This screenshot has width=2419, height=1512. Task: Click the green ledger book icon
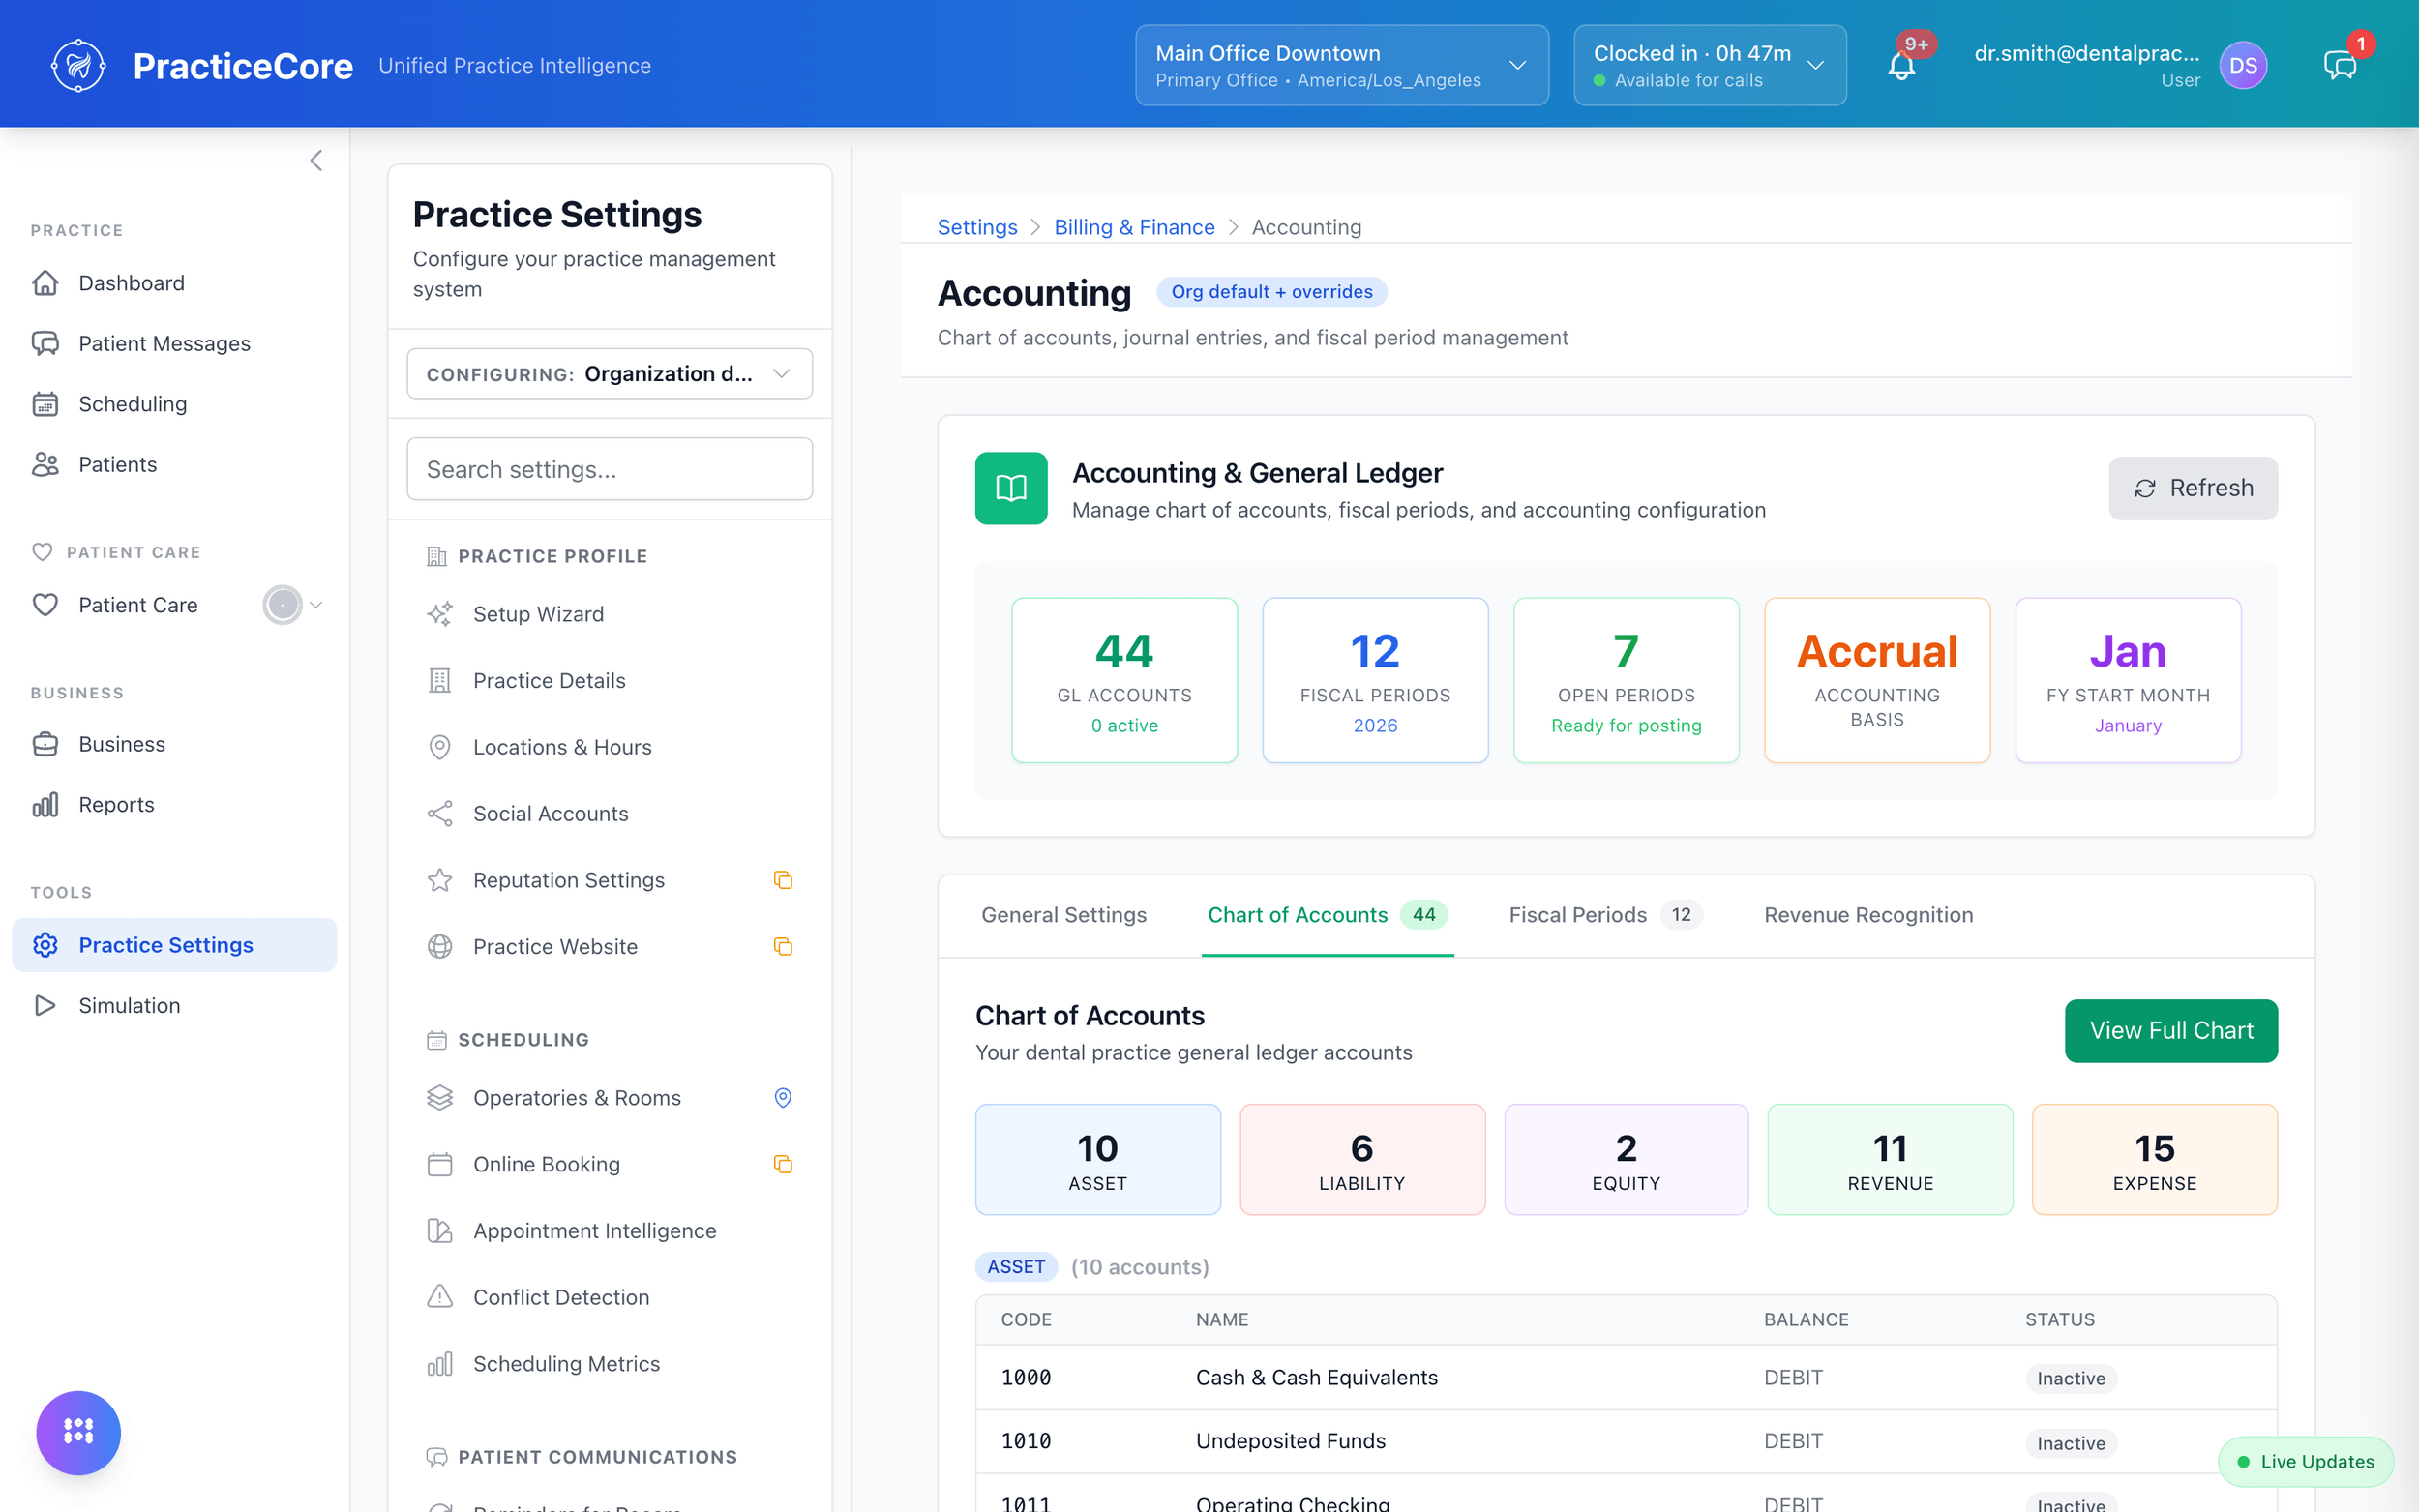point(1011,488)
